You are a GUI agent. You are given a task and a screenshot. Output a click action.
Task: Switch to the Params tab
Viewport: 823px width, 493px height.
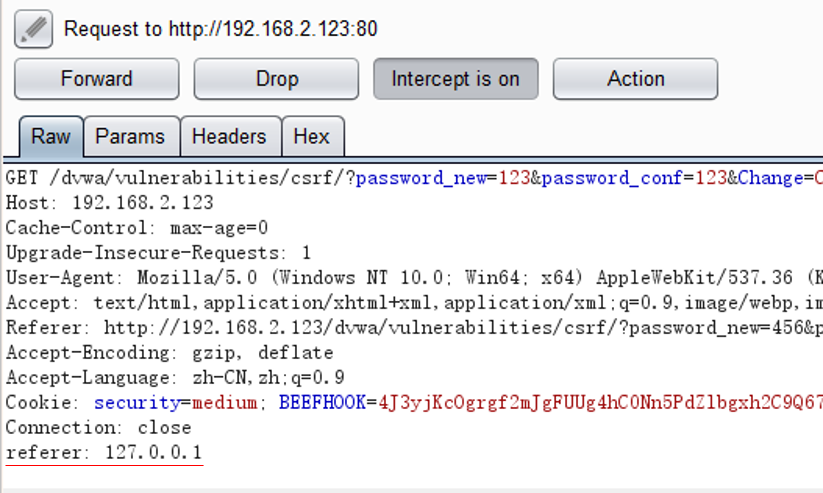130,137
